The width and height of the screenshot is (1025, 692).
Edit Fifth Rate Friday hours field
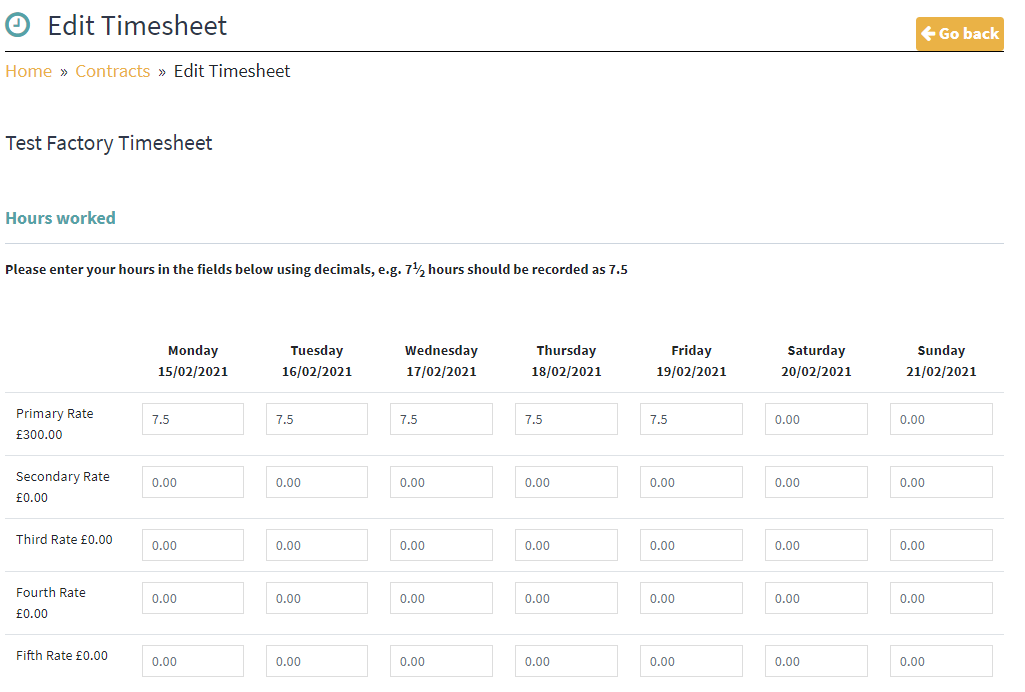click(x=691, y=661)
